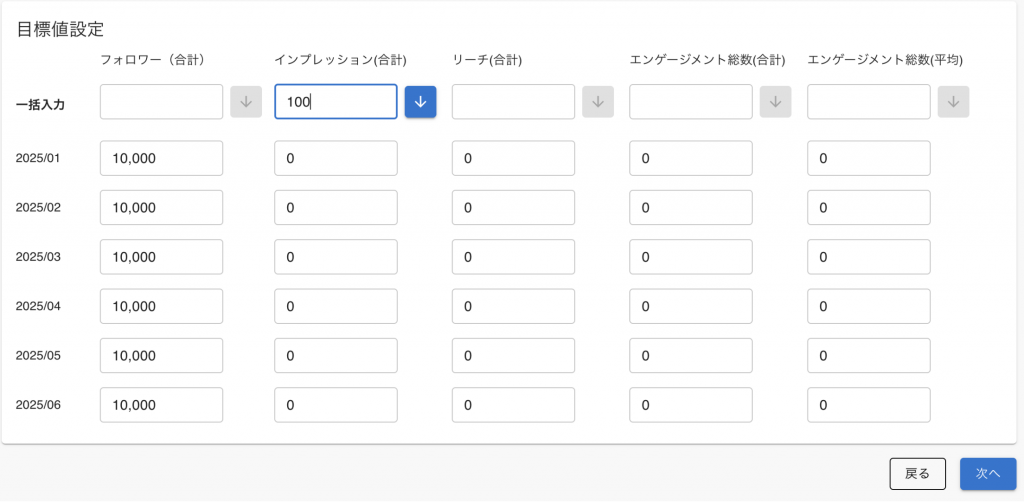Screen dimensions: 1024x503
Task: Edit the 2025/06 インプレッション value field
Action: [336, 405]
